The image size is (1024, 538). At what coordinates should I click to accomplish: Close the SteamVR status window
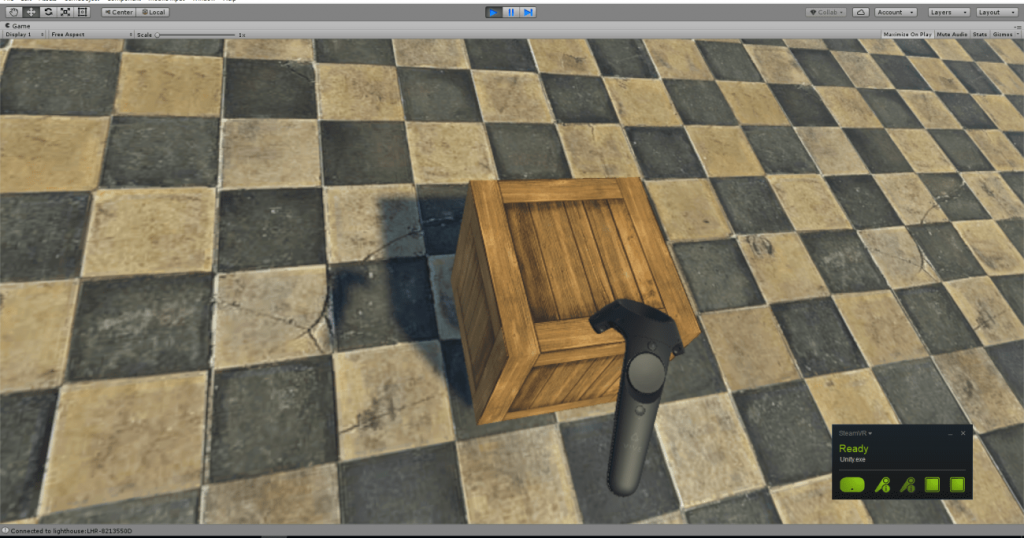(963, 433)
